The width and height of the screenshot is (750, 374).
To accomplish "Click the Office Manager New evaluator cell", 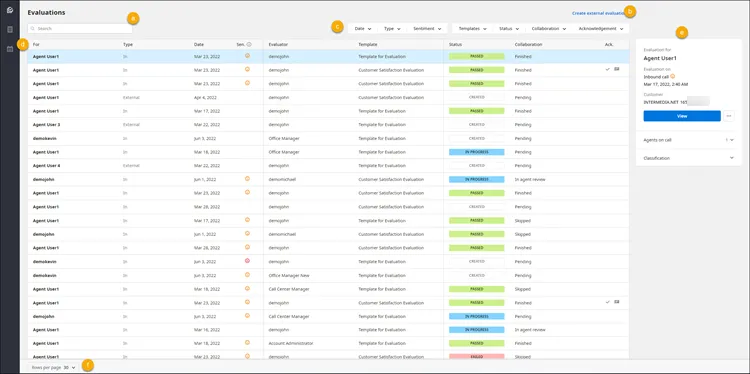I will (289, 275).
